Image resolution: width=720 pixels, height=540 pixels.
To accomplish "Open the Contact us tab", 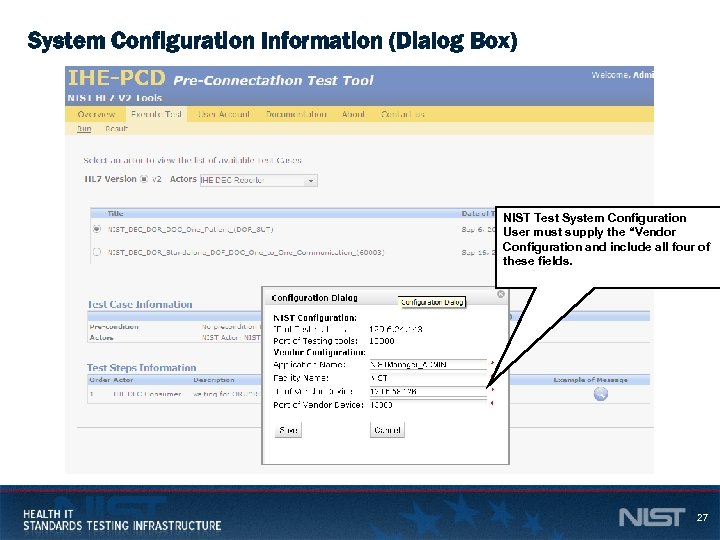I will click(x=403, y=114).
